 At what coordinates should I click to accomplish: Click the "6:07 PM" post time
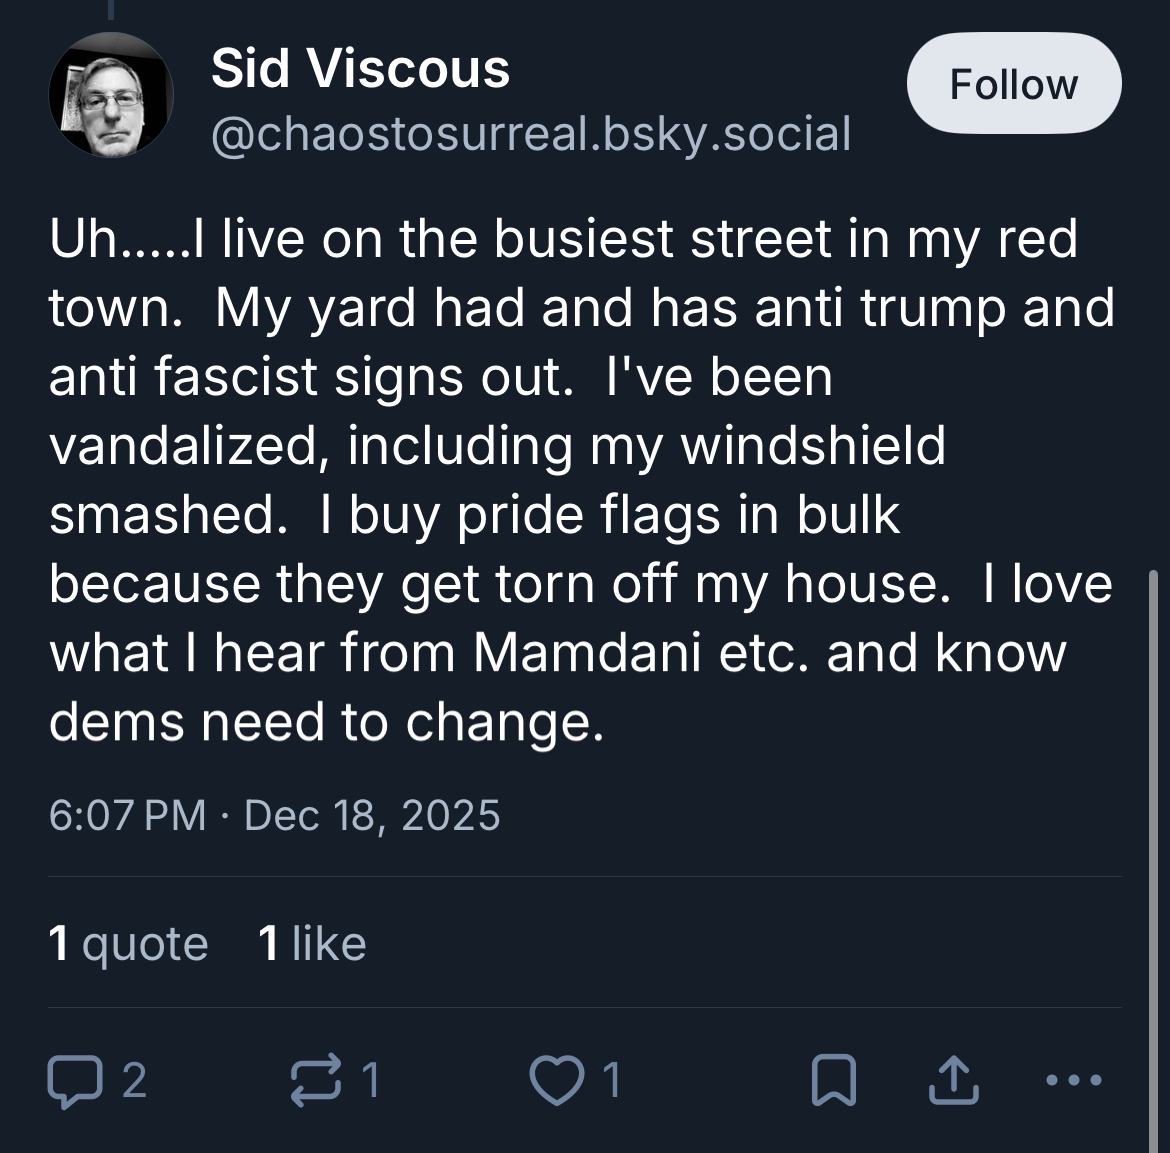[x=127, y=815]
